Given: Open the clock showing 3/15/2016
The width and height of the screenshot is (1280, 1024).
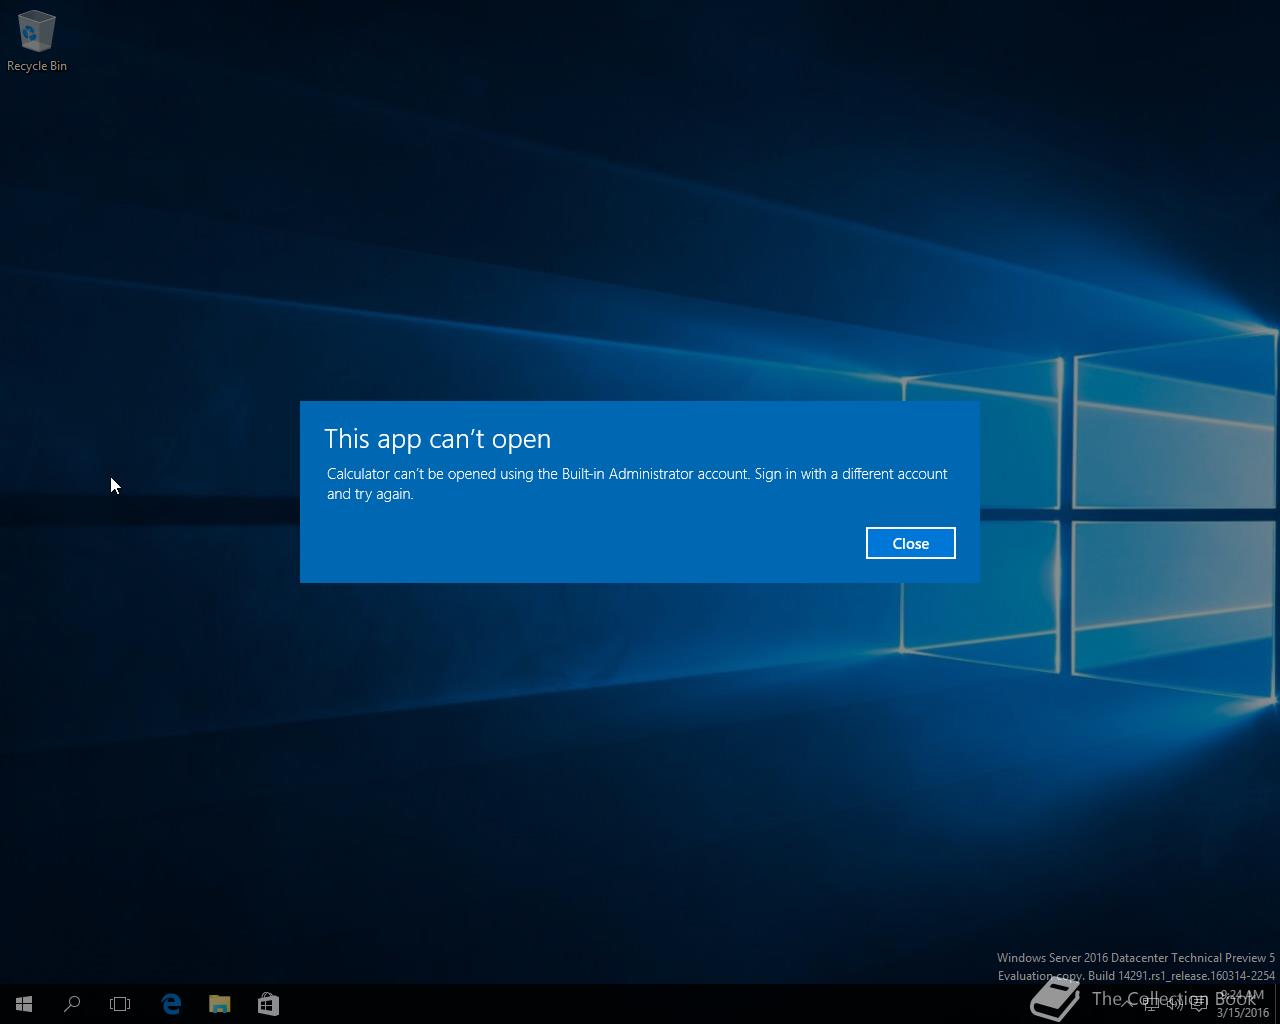Looking at the screenshot, I should point(1242,1004).
